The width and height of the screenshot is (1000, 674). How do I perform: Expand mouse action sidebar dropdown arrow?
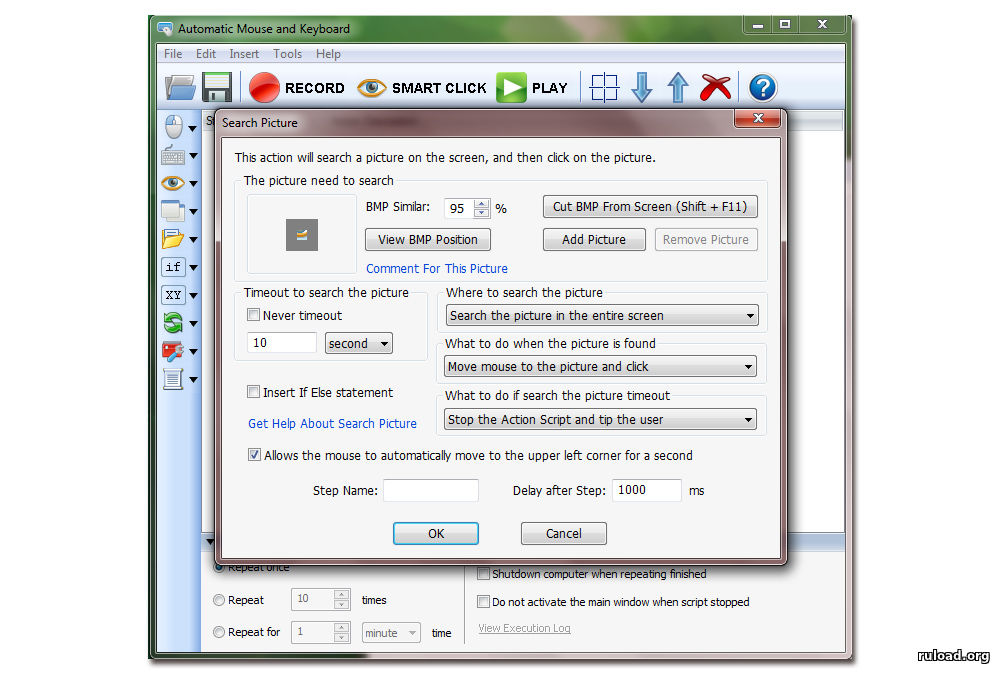pos(193,128)
